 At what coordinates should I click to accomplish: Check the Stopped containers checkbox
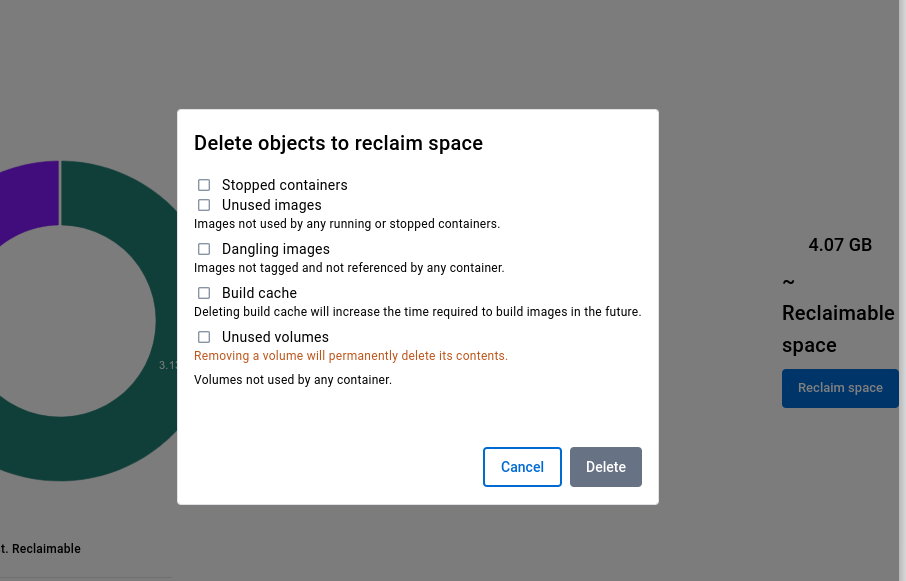pos(204,185)
